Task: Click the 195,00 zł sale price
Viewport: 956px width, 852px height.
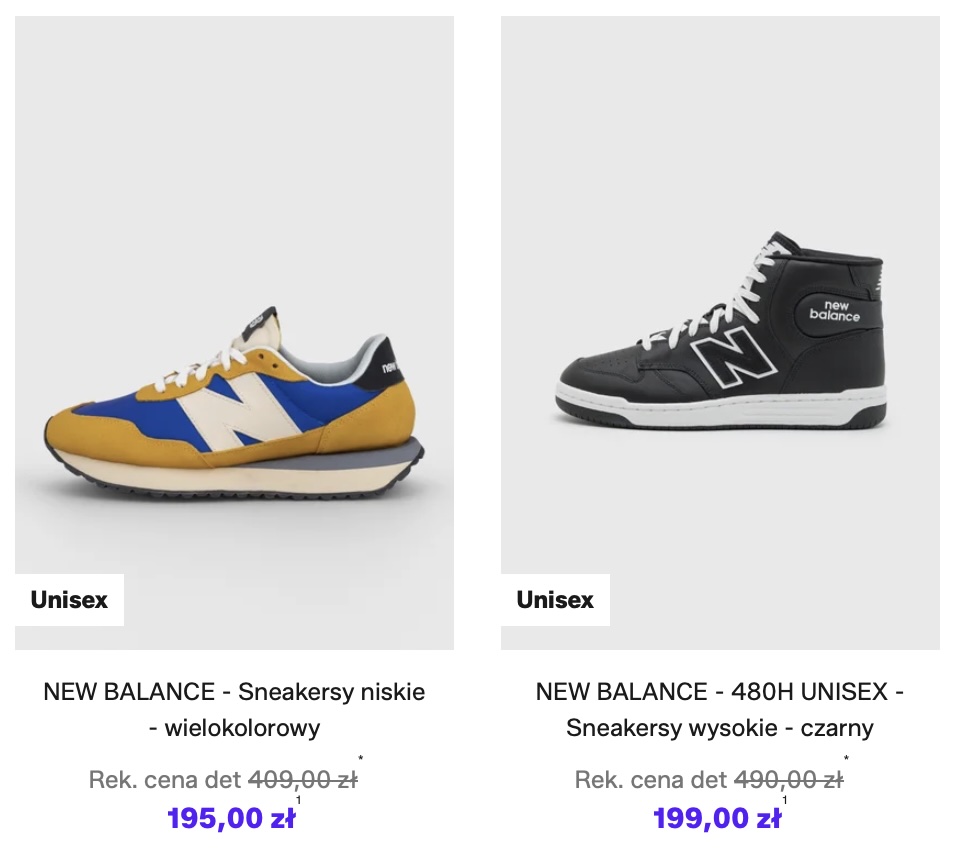Action: pos(231,818)
